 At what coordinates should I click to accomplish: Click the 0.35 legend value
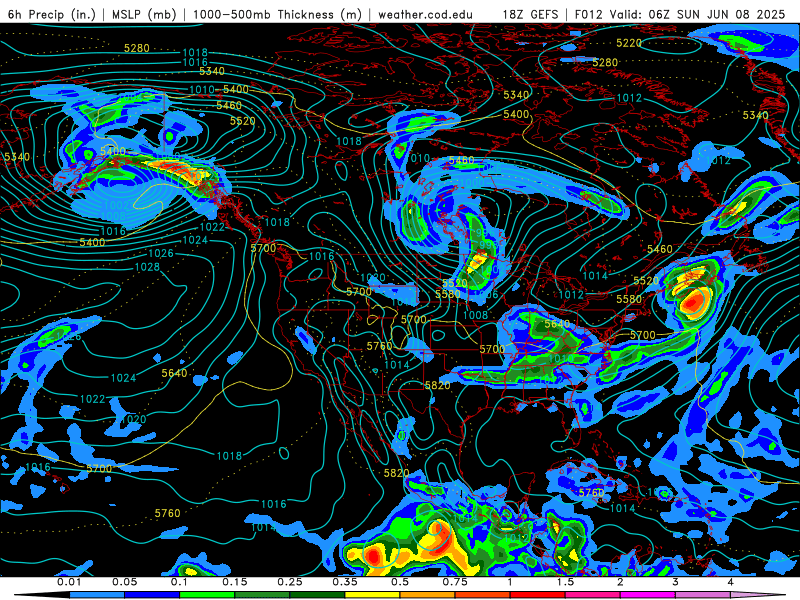(345, 582)
